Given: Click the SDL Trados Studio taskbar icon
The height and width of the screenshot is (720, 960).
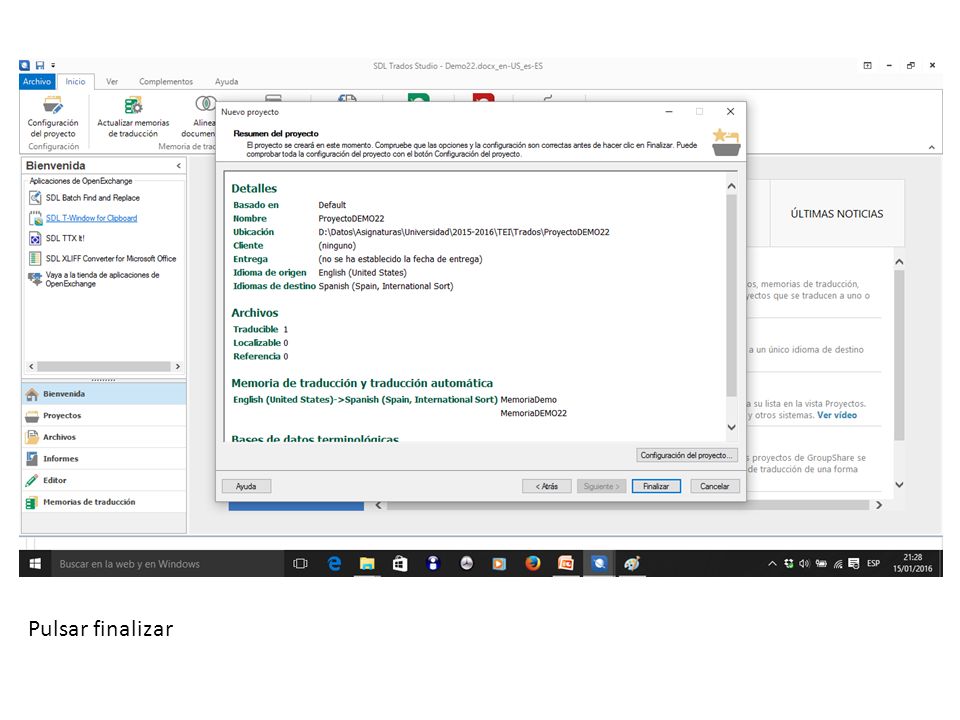Looking at the screenshot, I should (x=599, y=564).
